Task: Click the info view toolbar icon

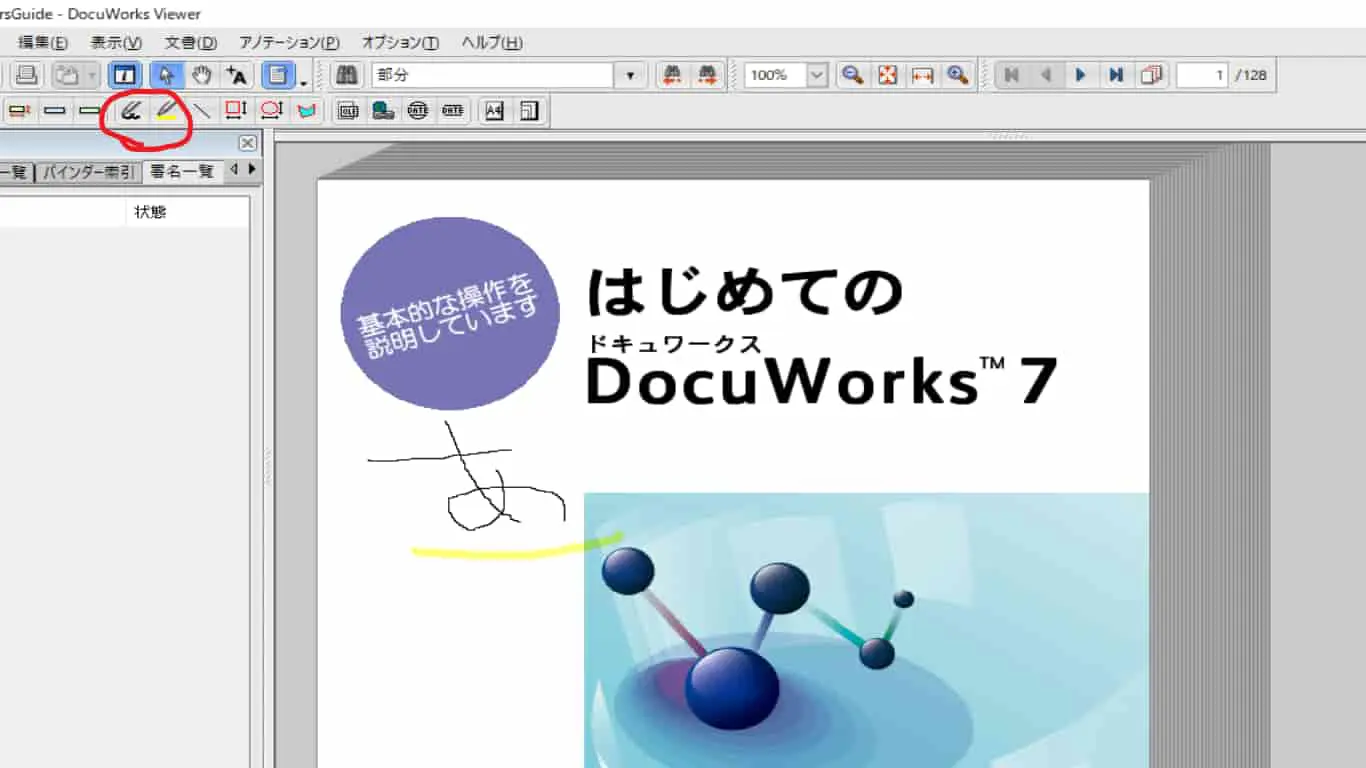Action: point(125,75)
